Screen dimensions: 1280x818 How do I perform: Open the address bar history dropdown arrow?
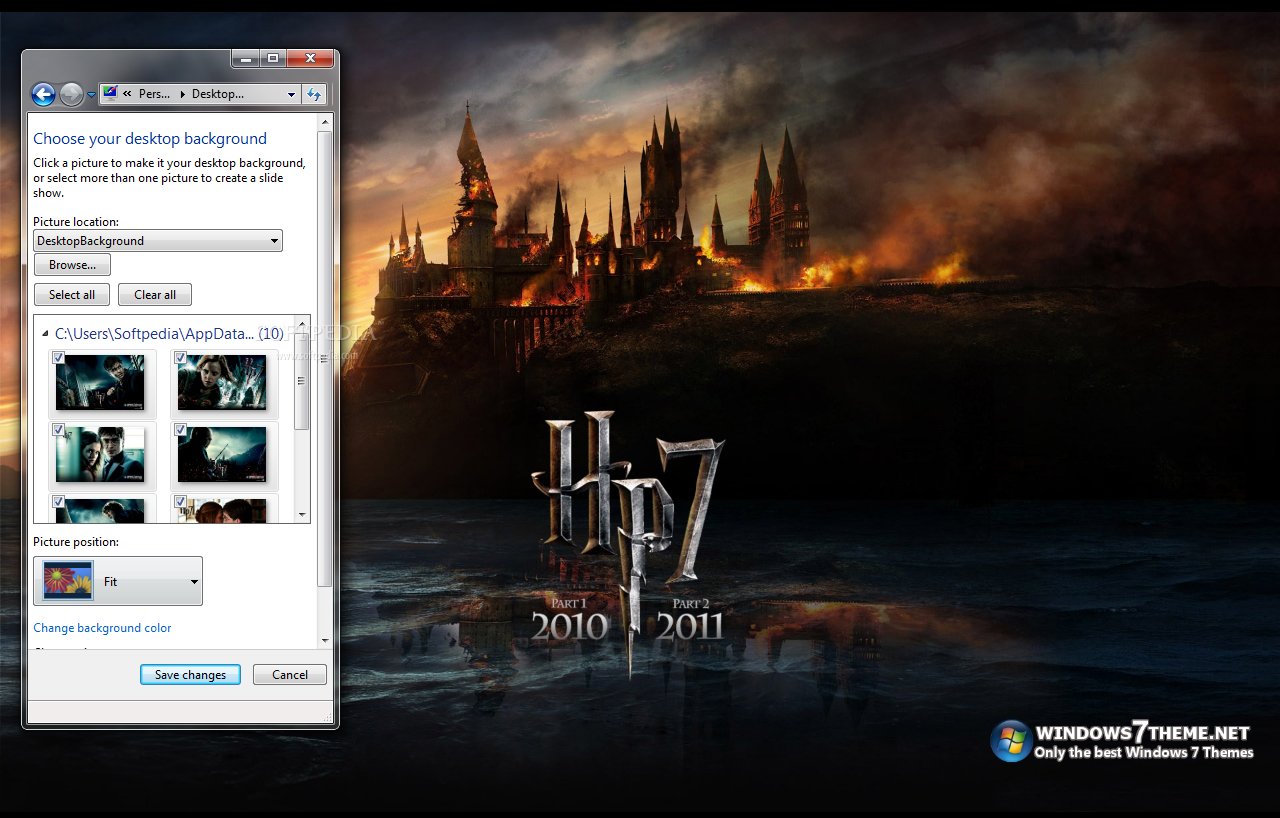coord(291,94)
